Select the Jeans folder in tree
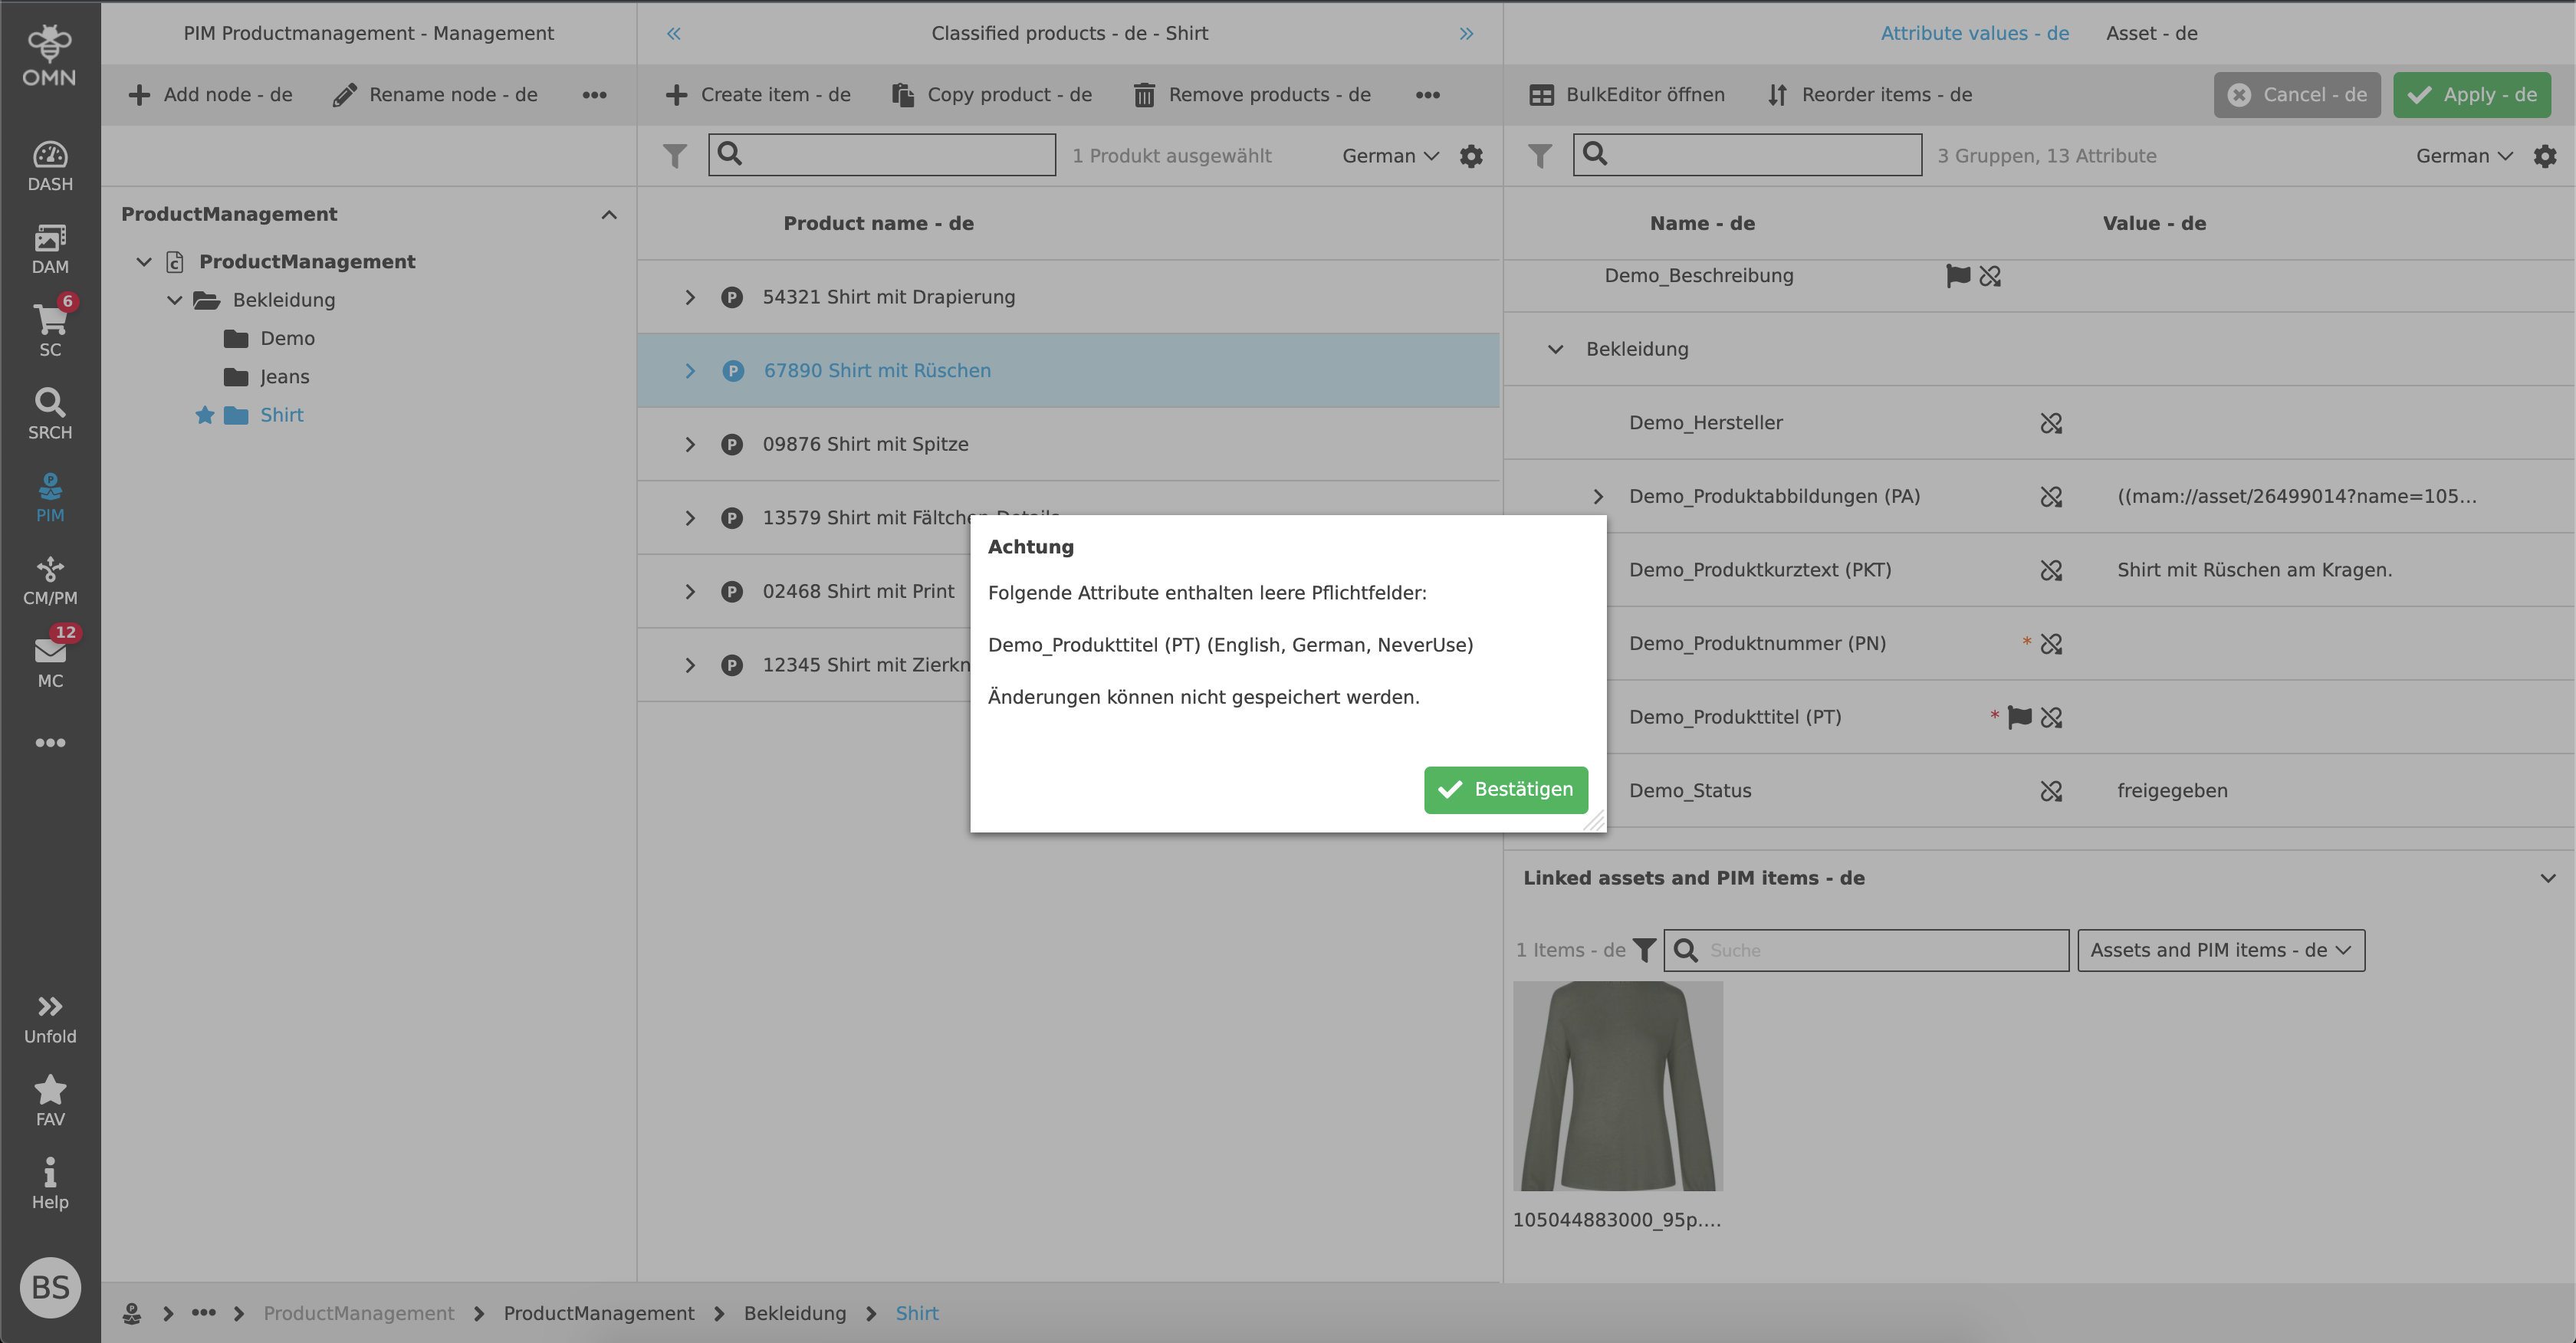Screen dimensions: 2576x1343 point(284,377)
